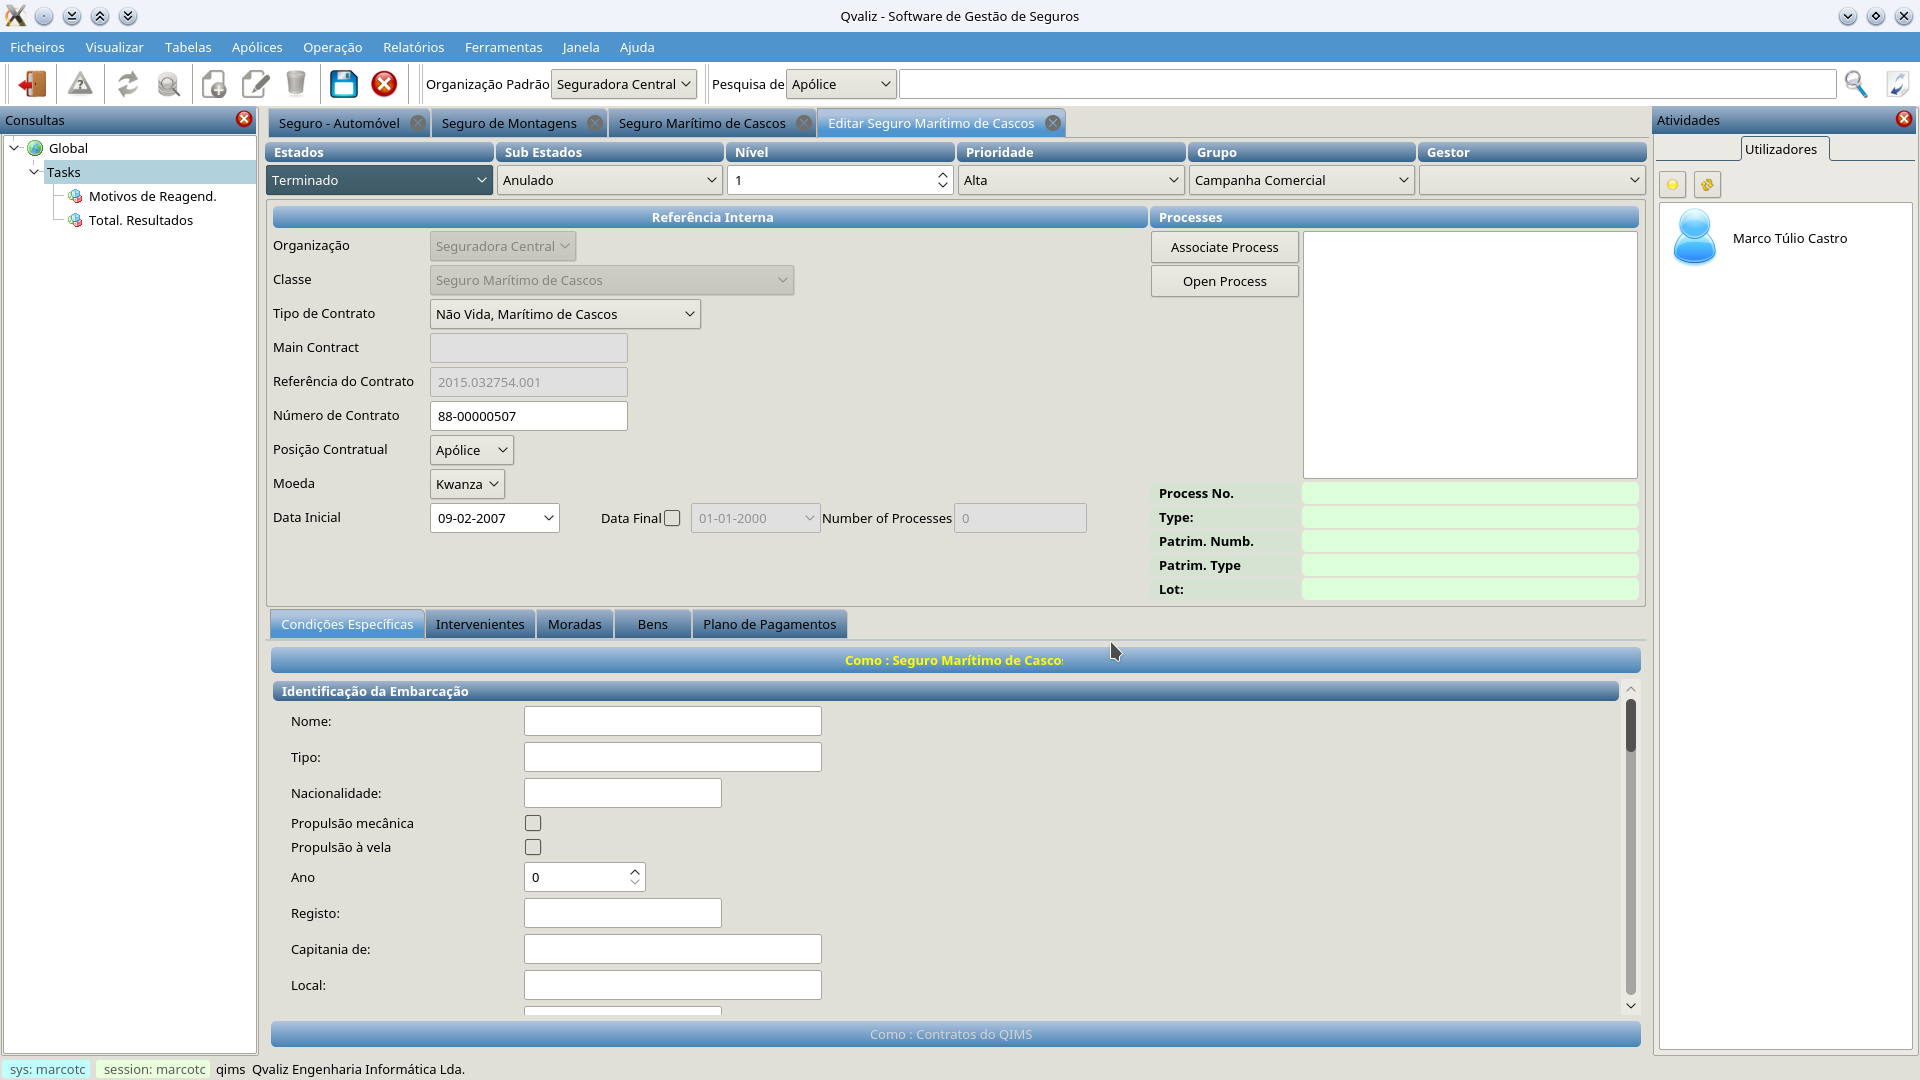Click the magnifier search icon beside search field
This screenshot has height=1080, width=1920.
[x=1856, y=84]
